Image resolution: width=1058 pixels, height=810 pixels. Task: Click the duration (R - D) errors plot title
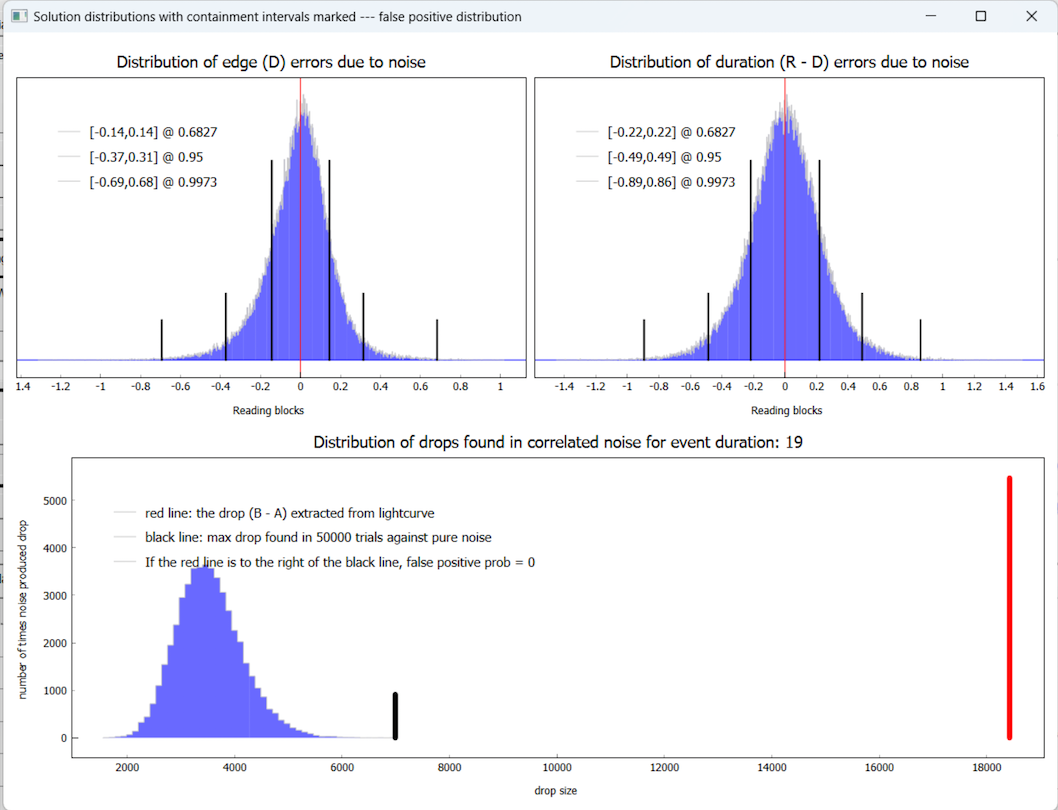coord(789,62)
